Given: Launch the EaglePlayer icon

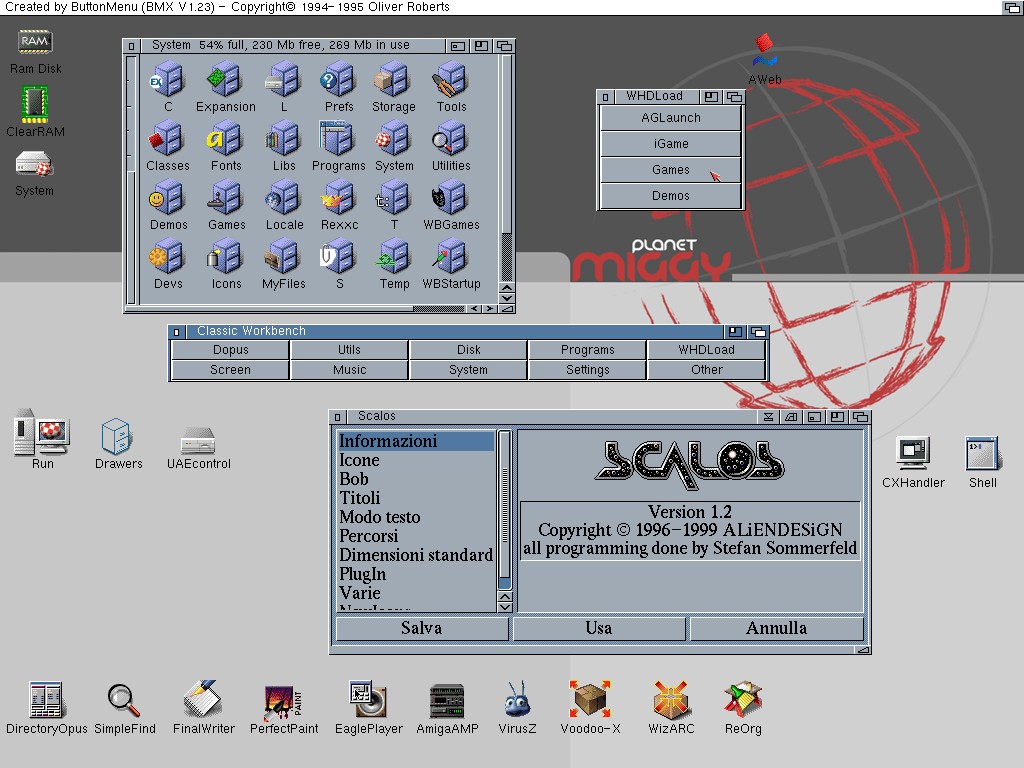Looking at the screenshot, I should (x=368, y=699).
